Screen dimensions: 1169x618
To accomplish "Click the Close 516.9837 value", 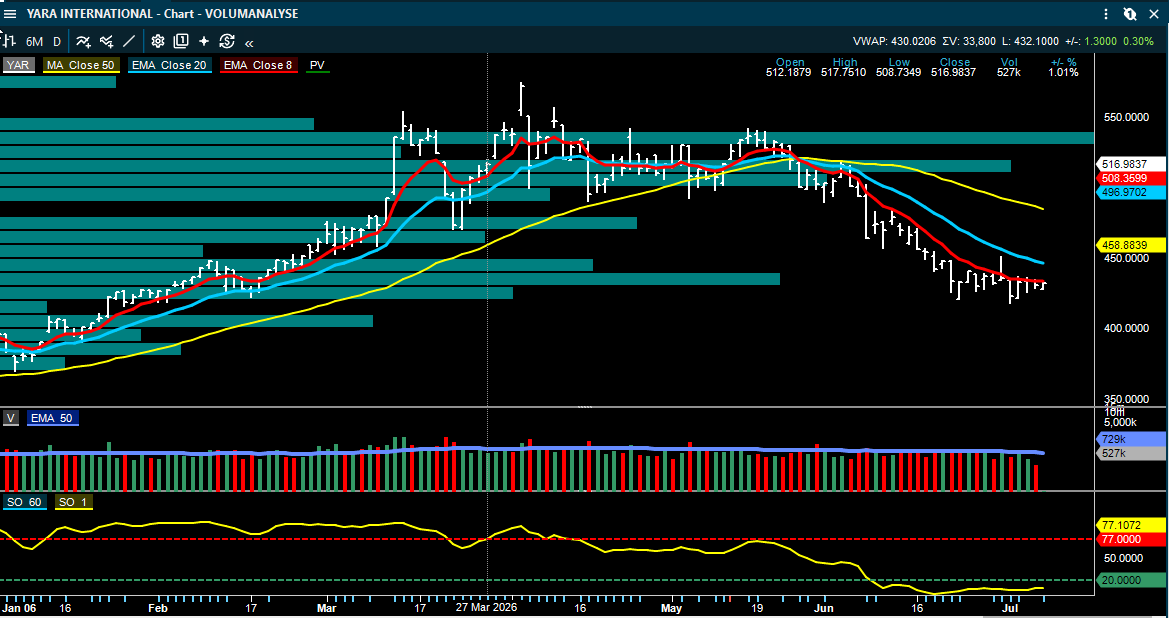I will pos(955,72).
